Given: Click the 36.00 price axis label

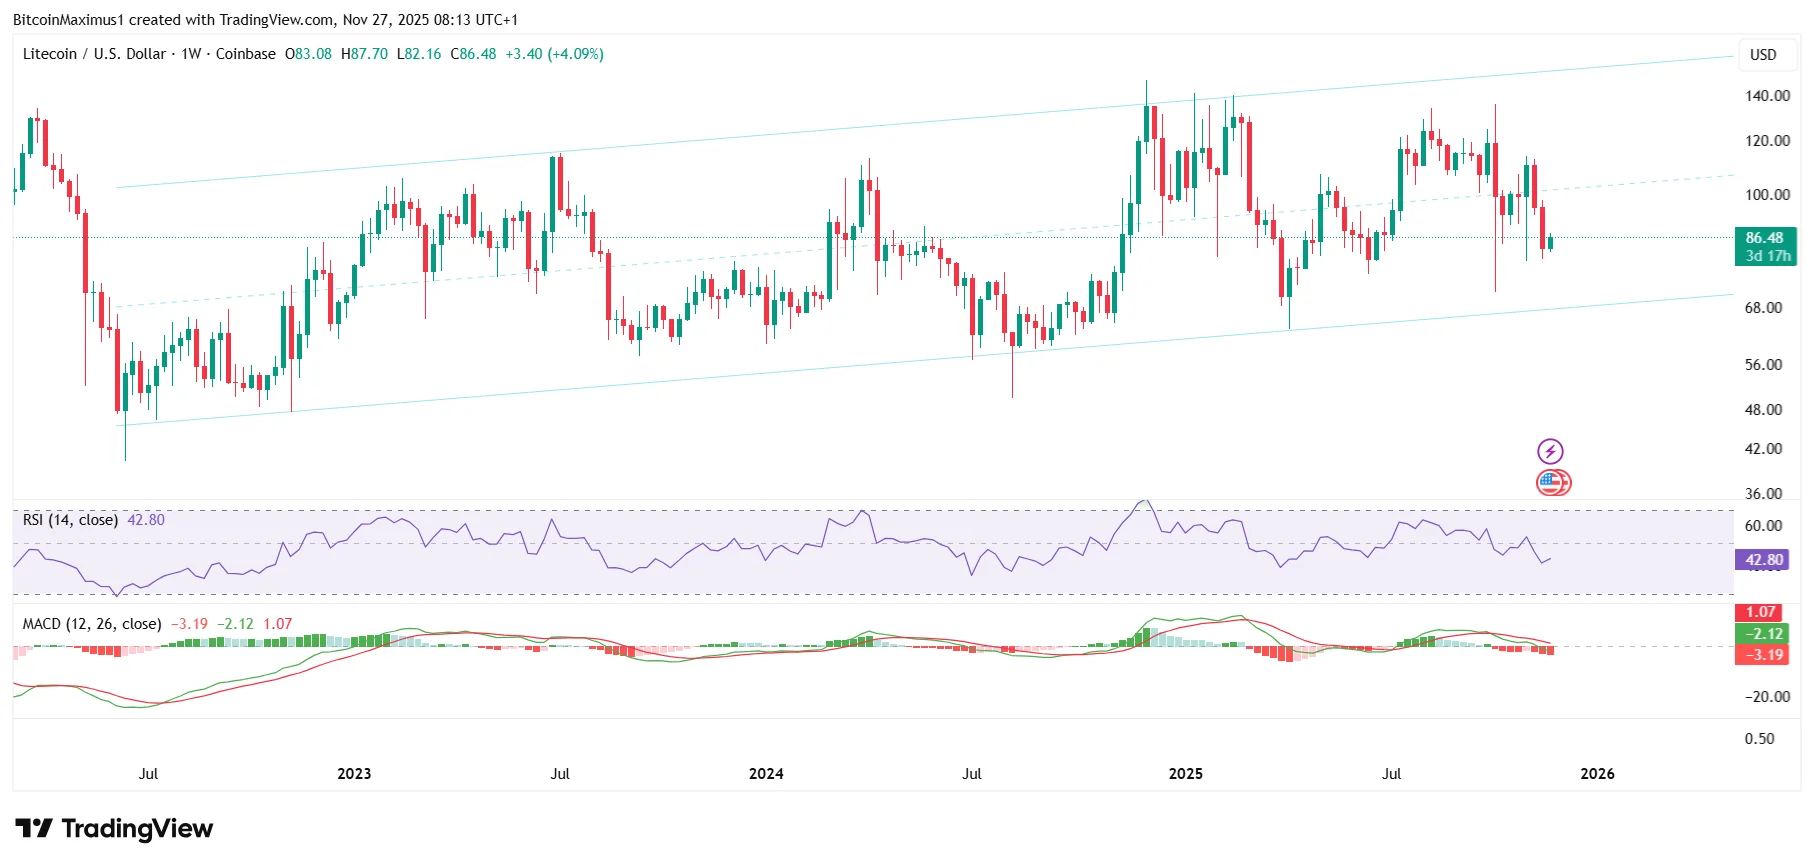Looking at the screenshot, I should (x=1763, y=494).
